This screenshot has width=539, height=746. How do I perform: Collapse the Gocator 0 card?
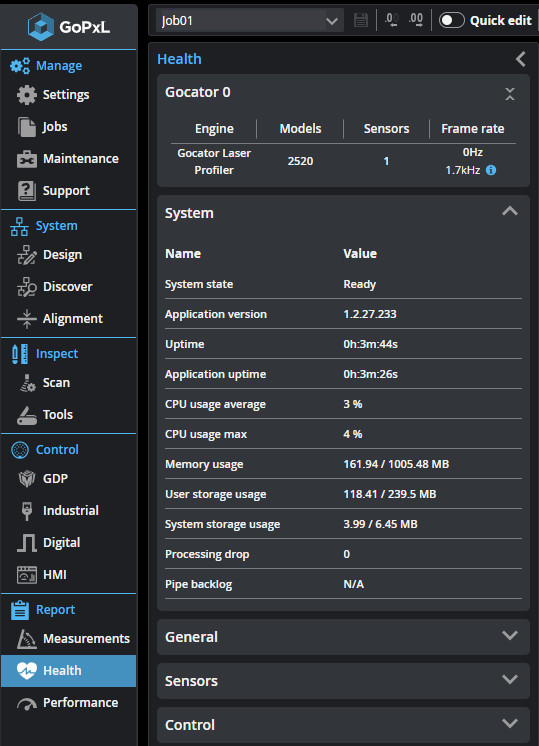point(510,94)
